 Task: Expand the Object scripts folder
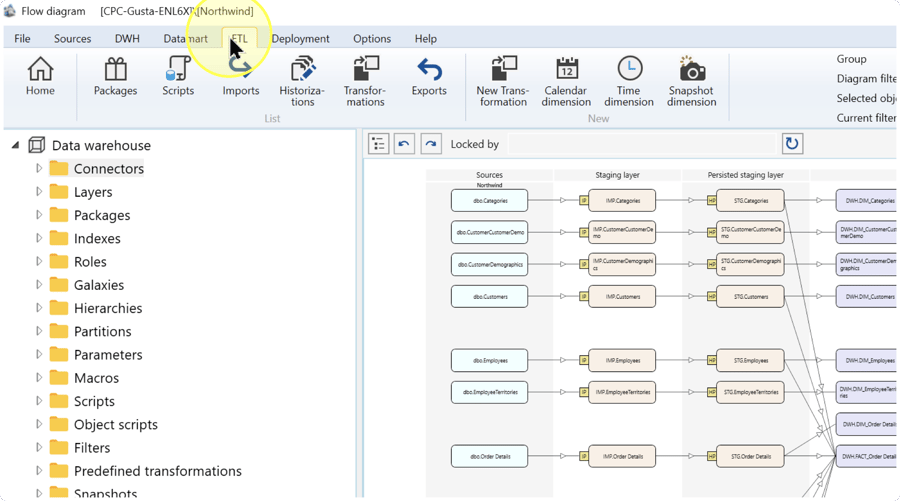(x=38, y=424)
